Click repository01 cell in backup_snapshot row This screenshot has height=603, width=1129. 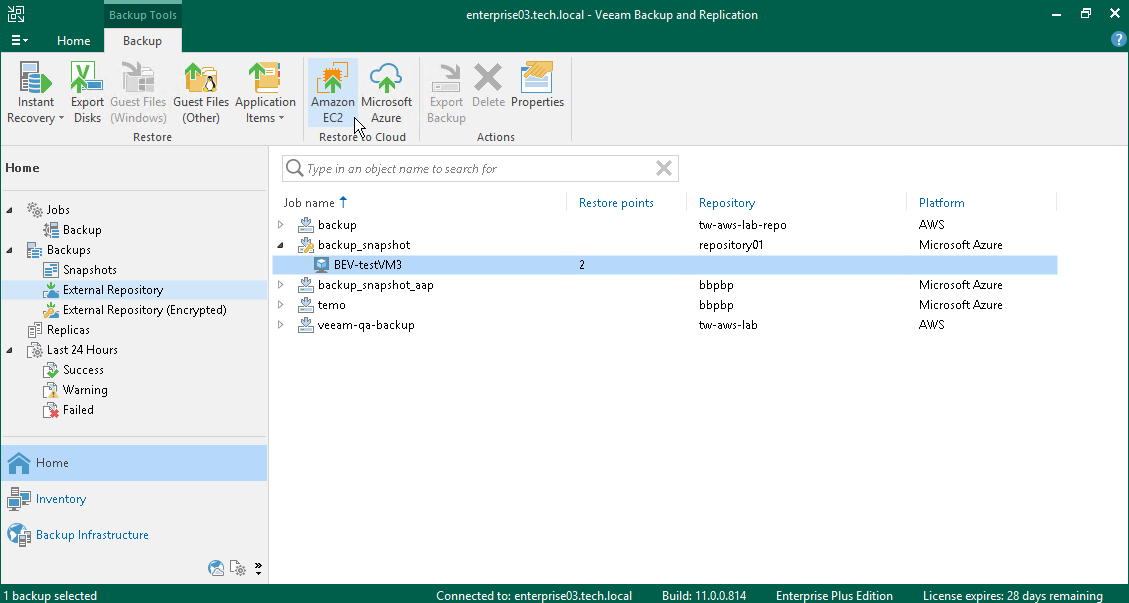point(731,245)
